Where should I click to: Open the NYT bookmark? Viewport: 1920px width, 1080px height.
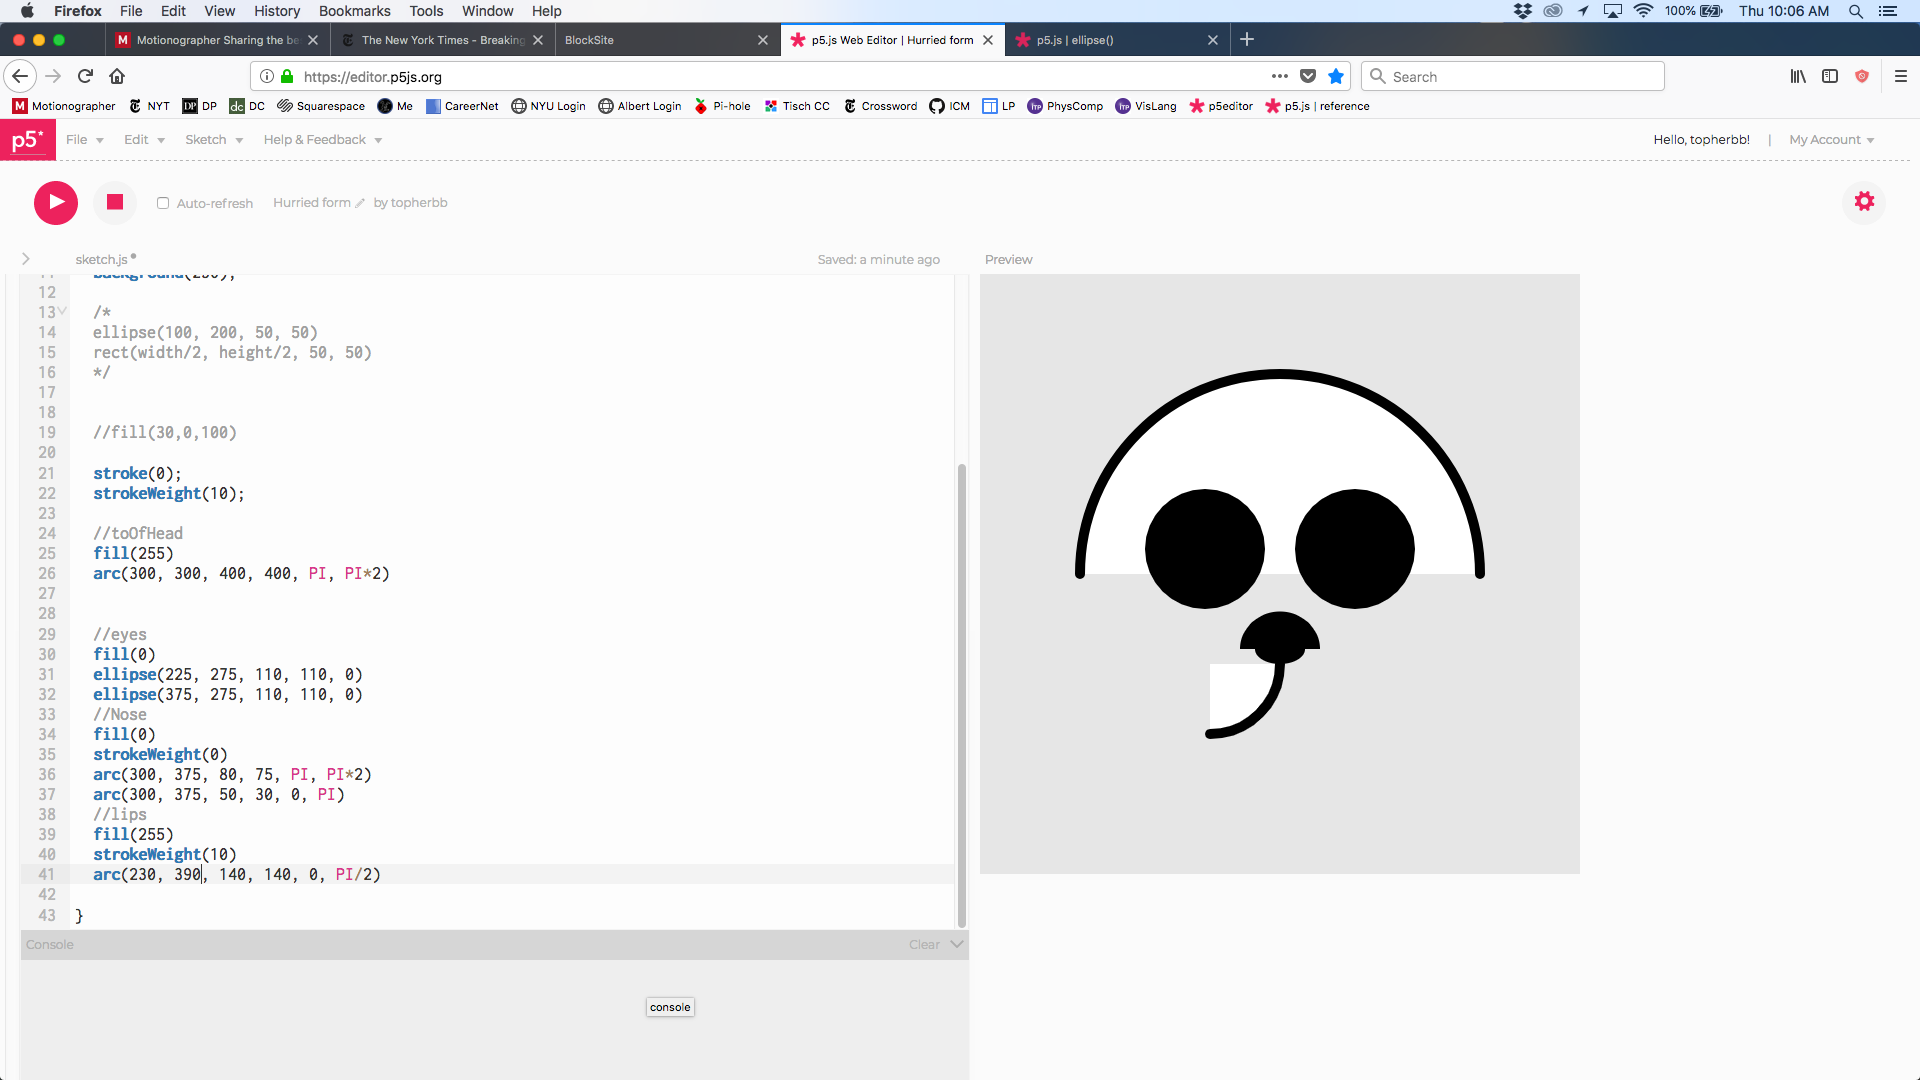[149, 106]
